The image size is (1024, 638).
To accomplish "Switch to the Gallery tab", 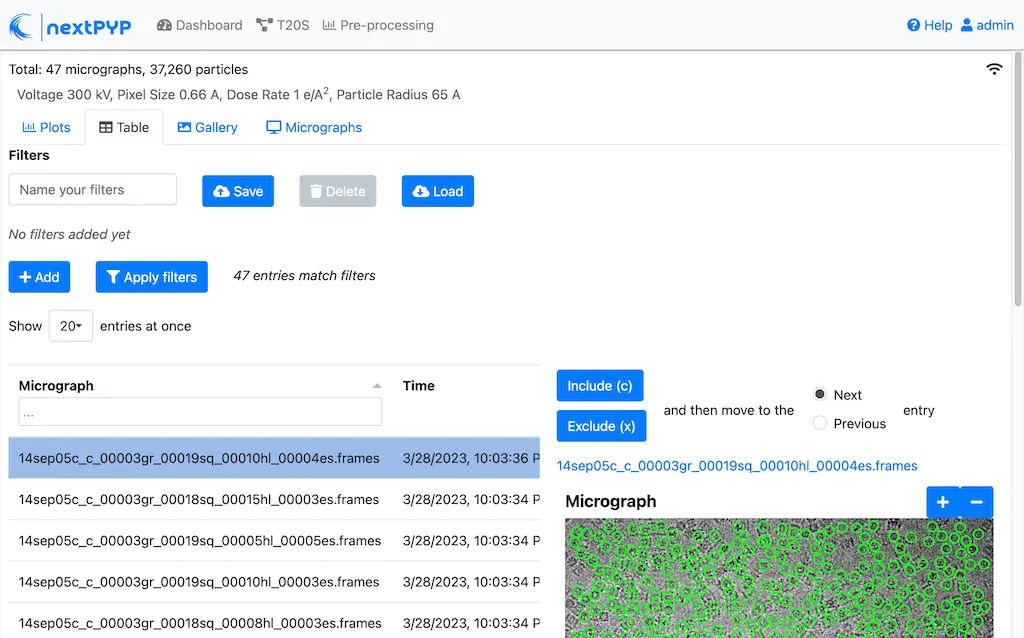I will pyautogui.click(x=207, y=127).
